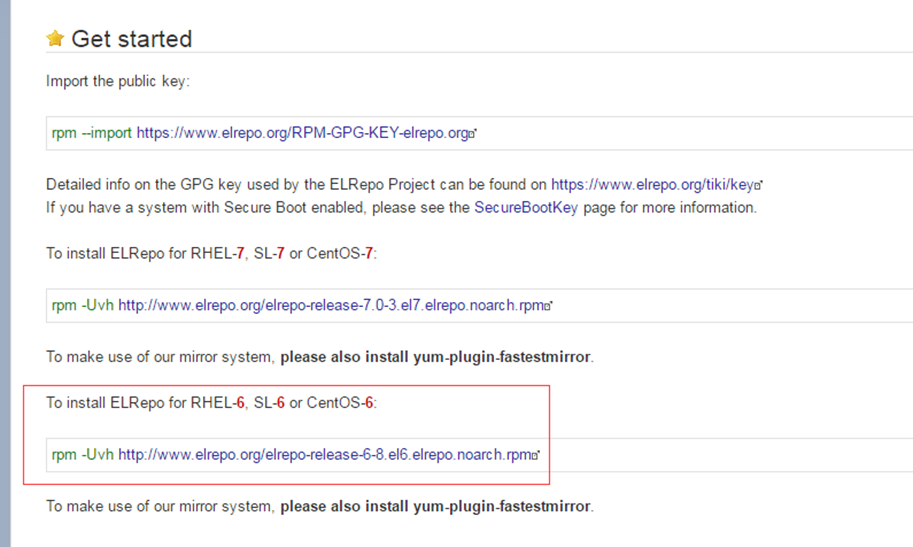913x547 pixels.
Task: Click the gold star icon beside Get started
Action: [55, 38]
